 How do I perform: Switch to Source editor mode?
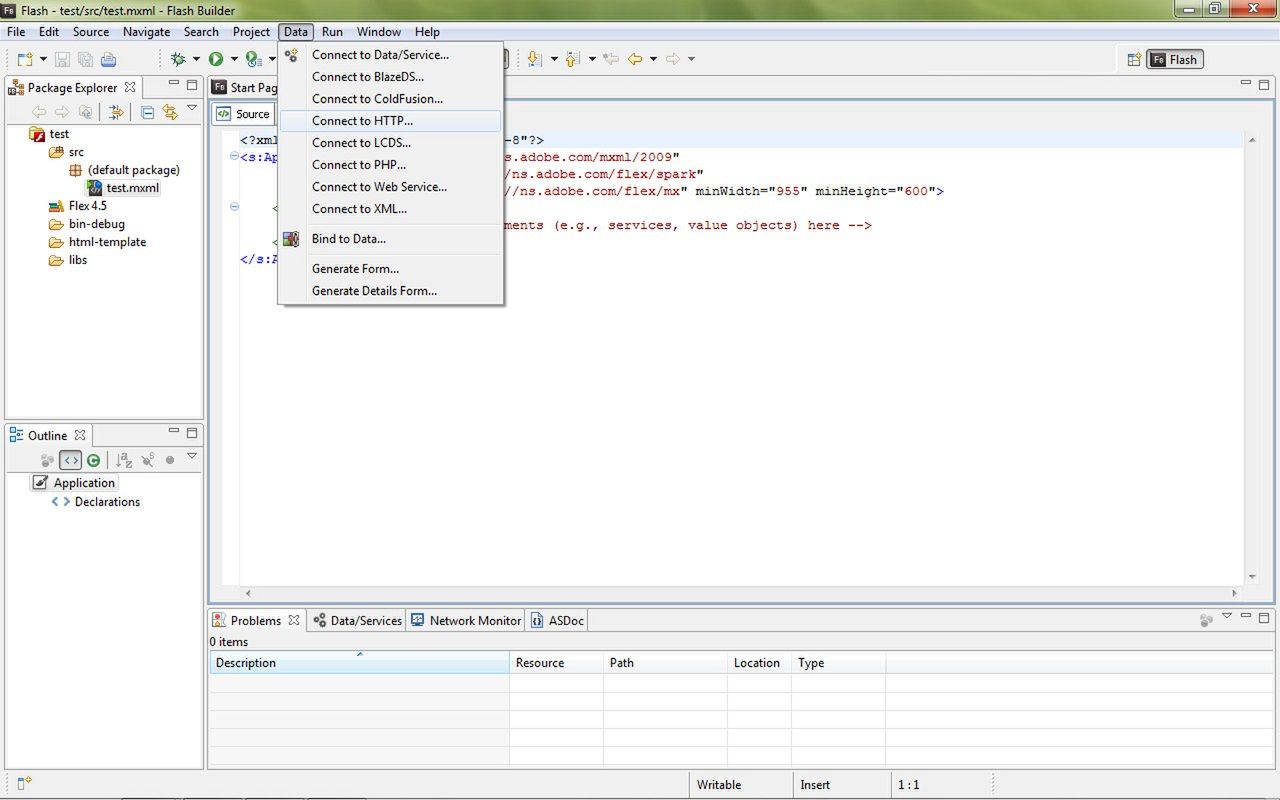coord(243,114)
